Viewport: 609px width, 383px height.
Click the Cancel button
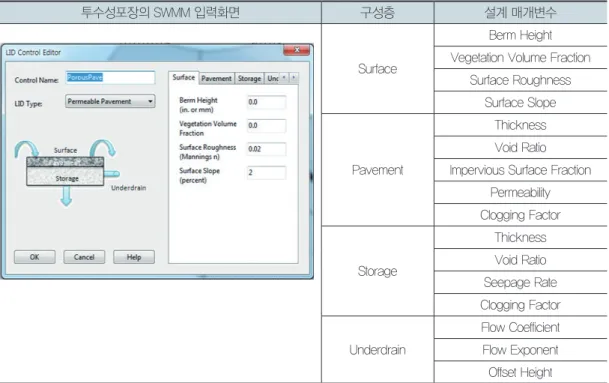tap(84, 257)
